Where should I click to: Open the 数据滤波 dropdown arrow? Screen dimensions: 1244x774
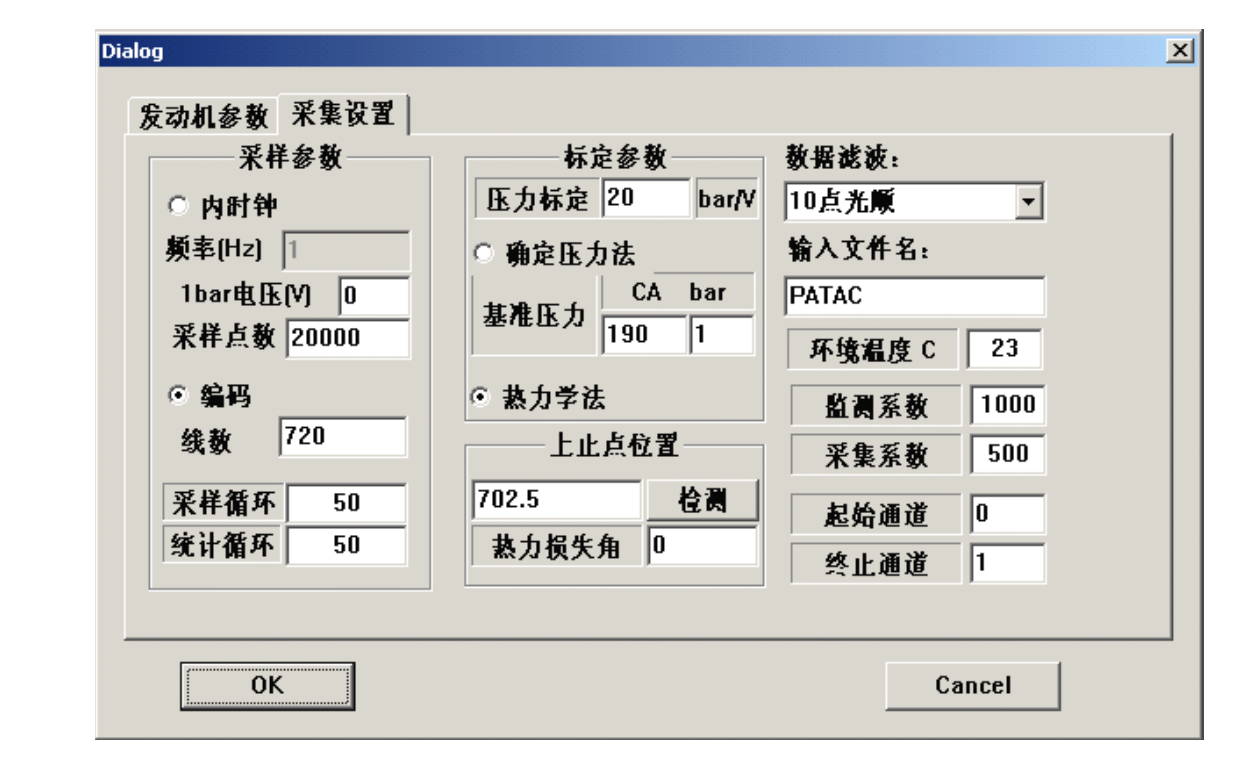pyautogui.click(x=1027, y=201)
